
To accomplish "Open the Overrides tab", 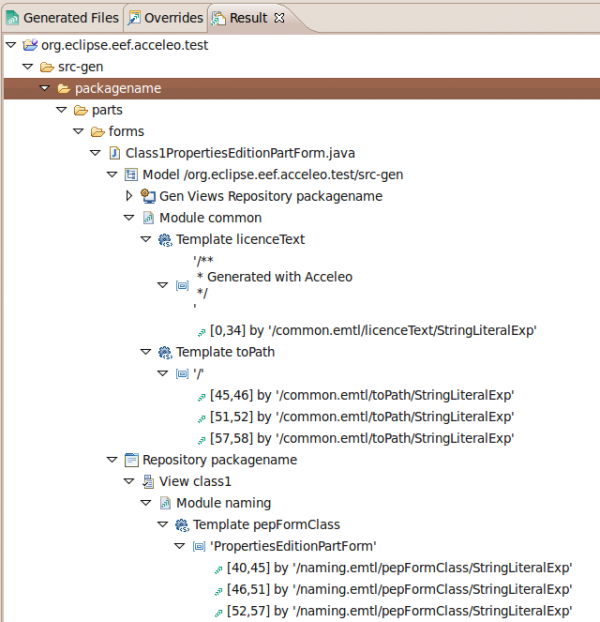I will [x=166, y=17].
